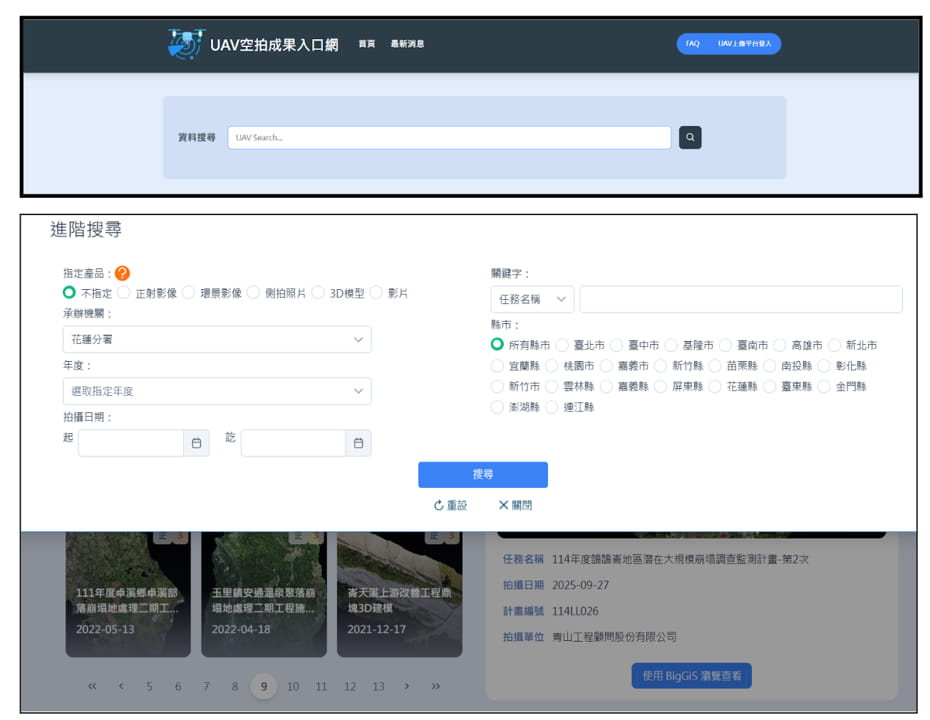This screenshot has width=930, height=720.
Task: Select the 3D模型 product radio button
Action: click(x=318, y=293)
